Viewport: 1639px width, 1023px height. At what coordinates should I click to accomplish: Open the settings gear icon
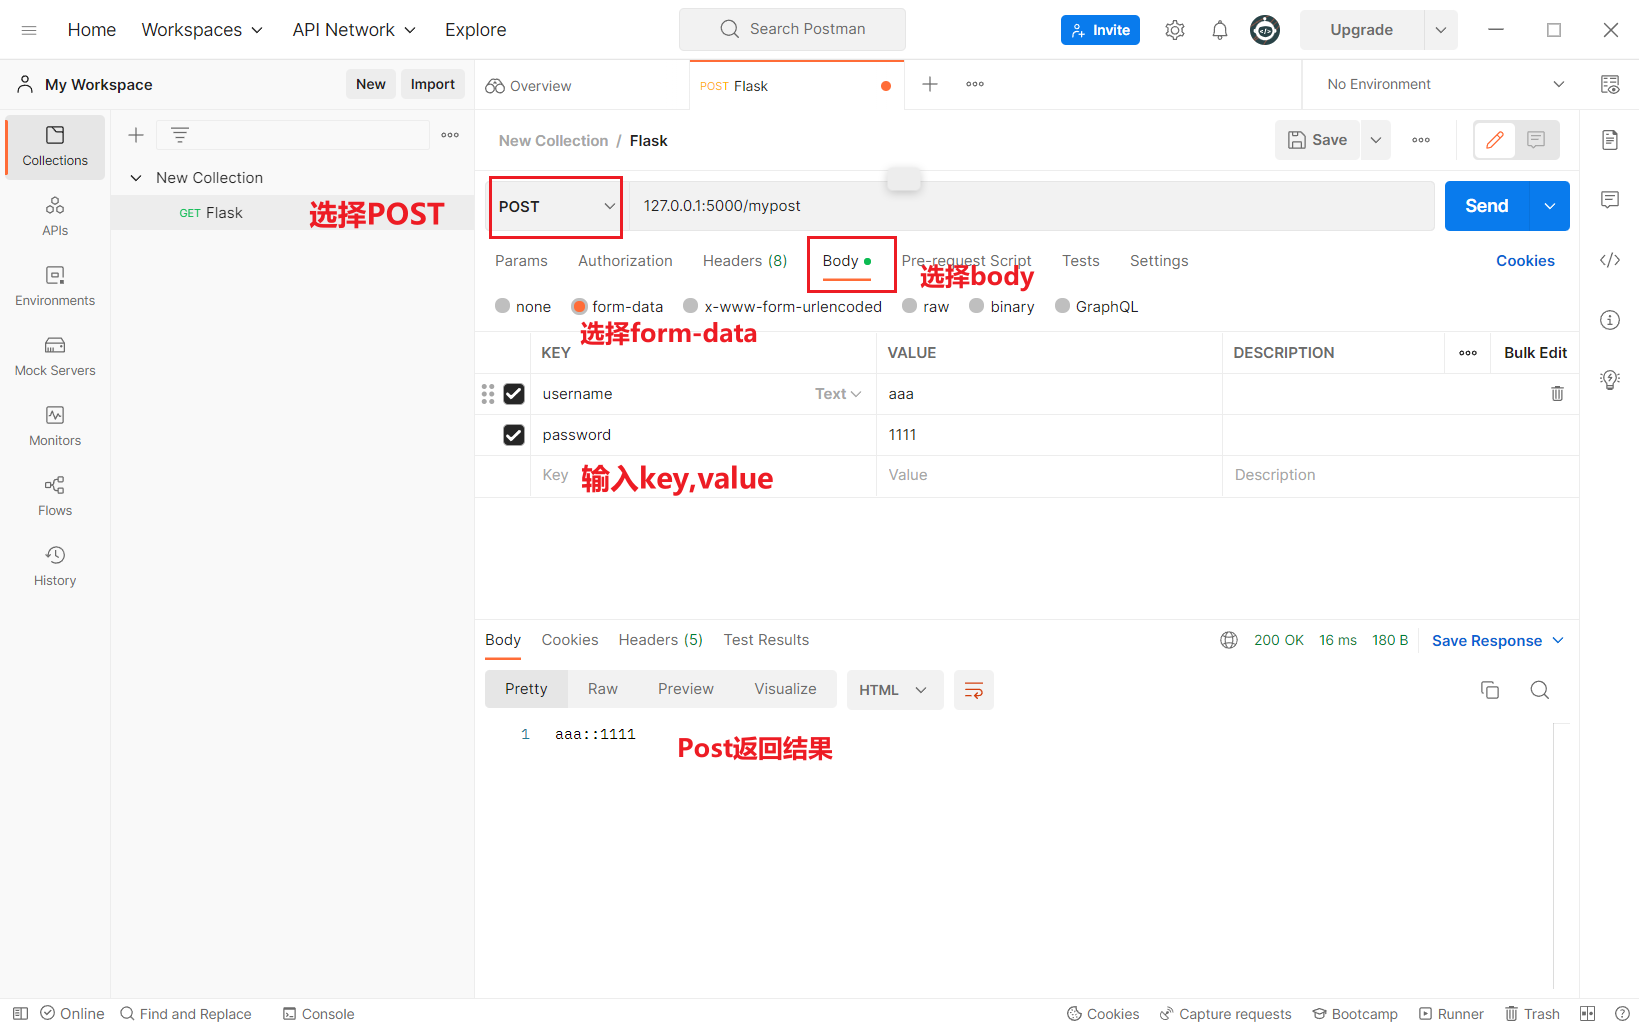click(x=1175, y=30)
